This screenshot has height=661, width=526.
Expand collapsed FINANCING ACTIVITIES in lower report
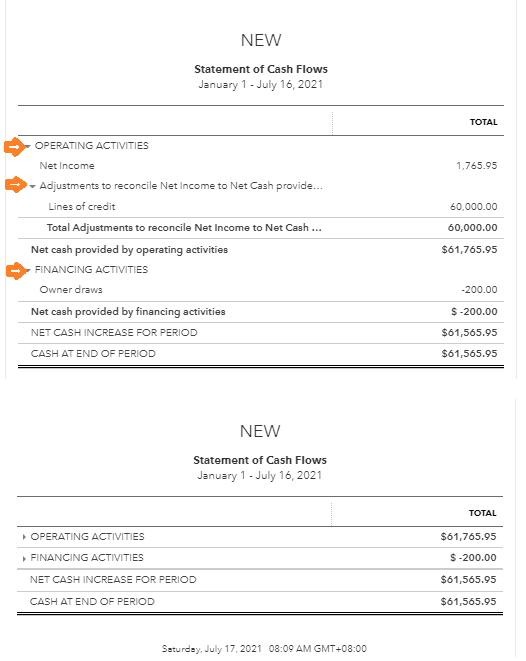click(x=24, y=558)
